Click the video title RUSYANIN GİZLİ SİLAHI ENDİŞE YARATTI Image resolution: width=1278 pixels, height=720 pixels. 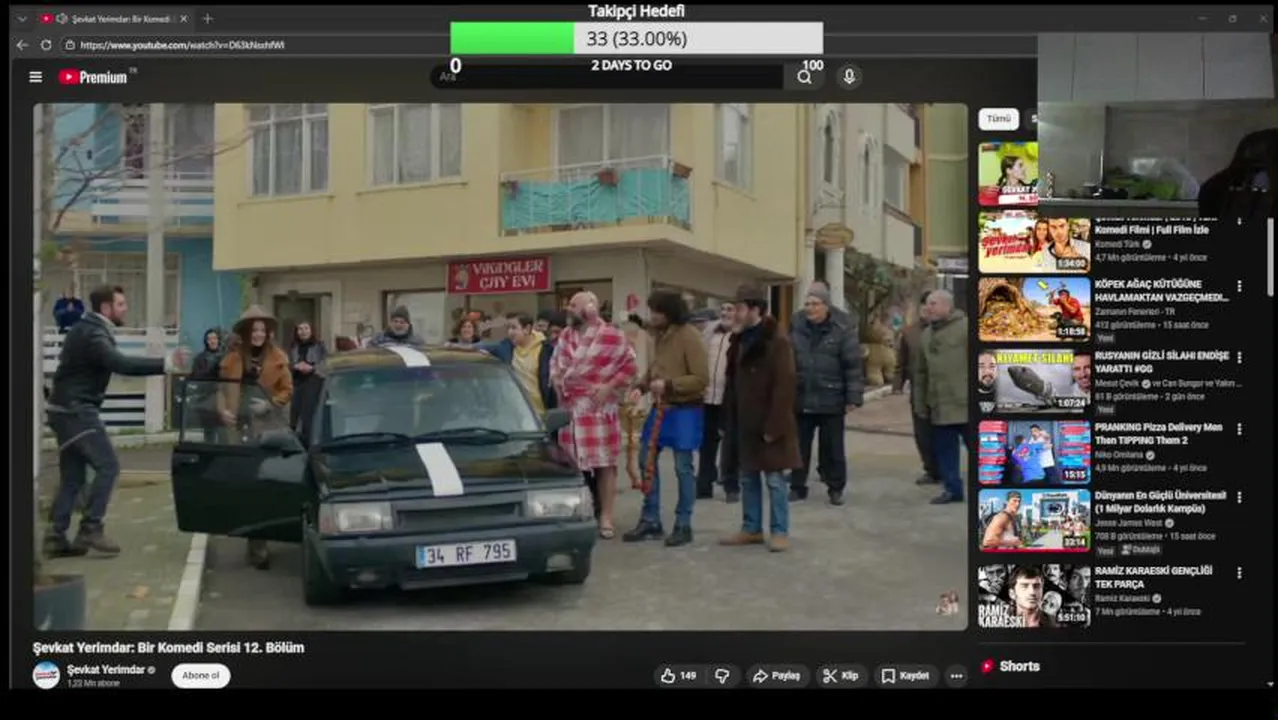[x=1161, y=362]
